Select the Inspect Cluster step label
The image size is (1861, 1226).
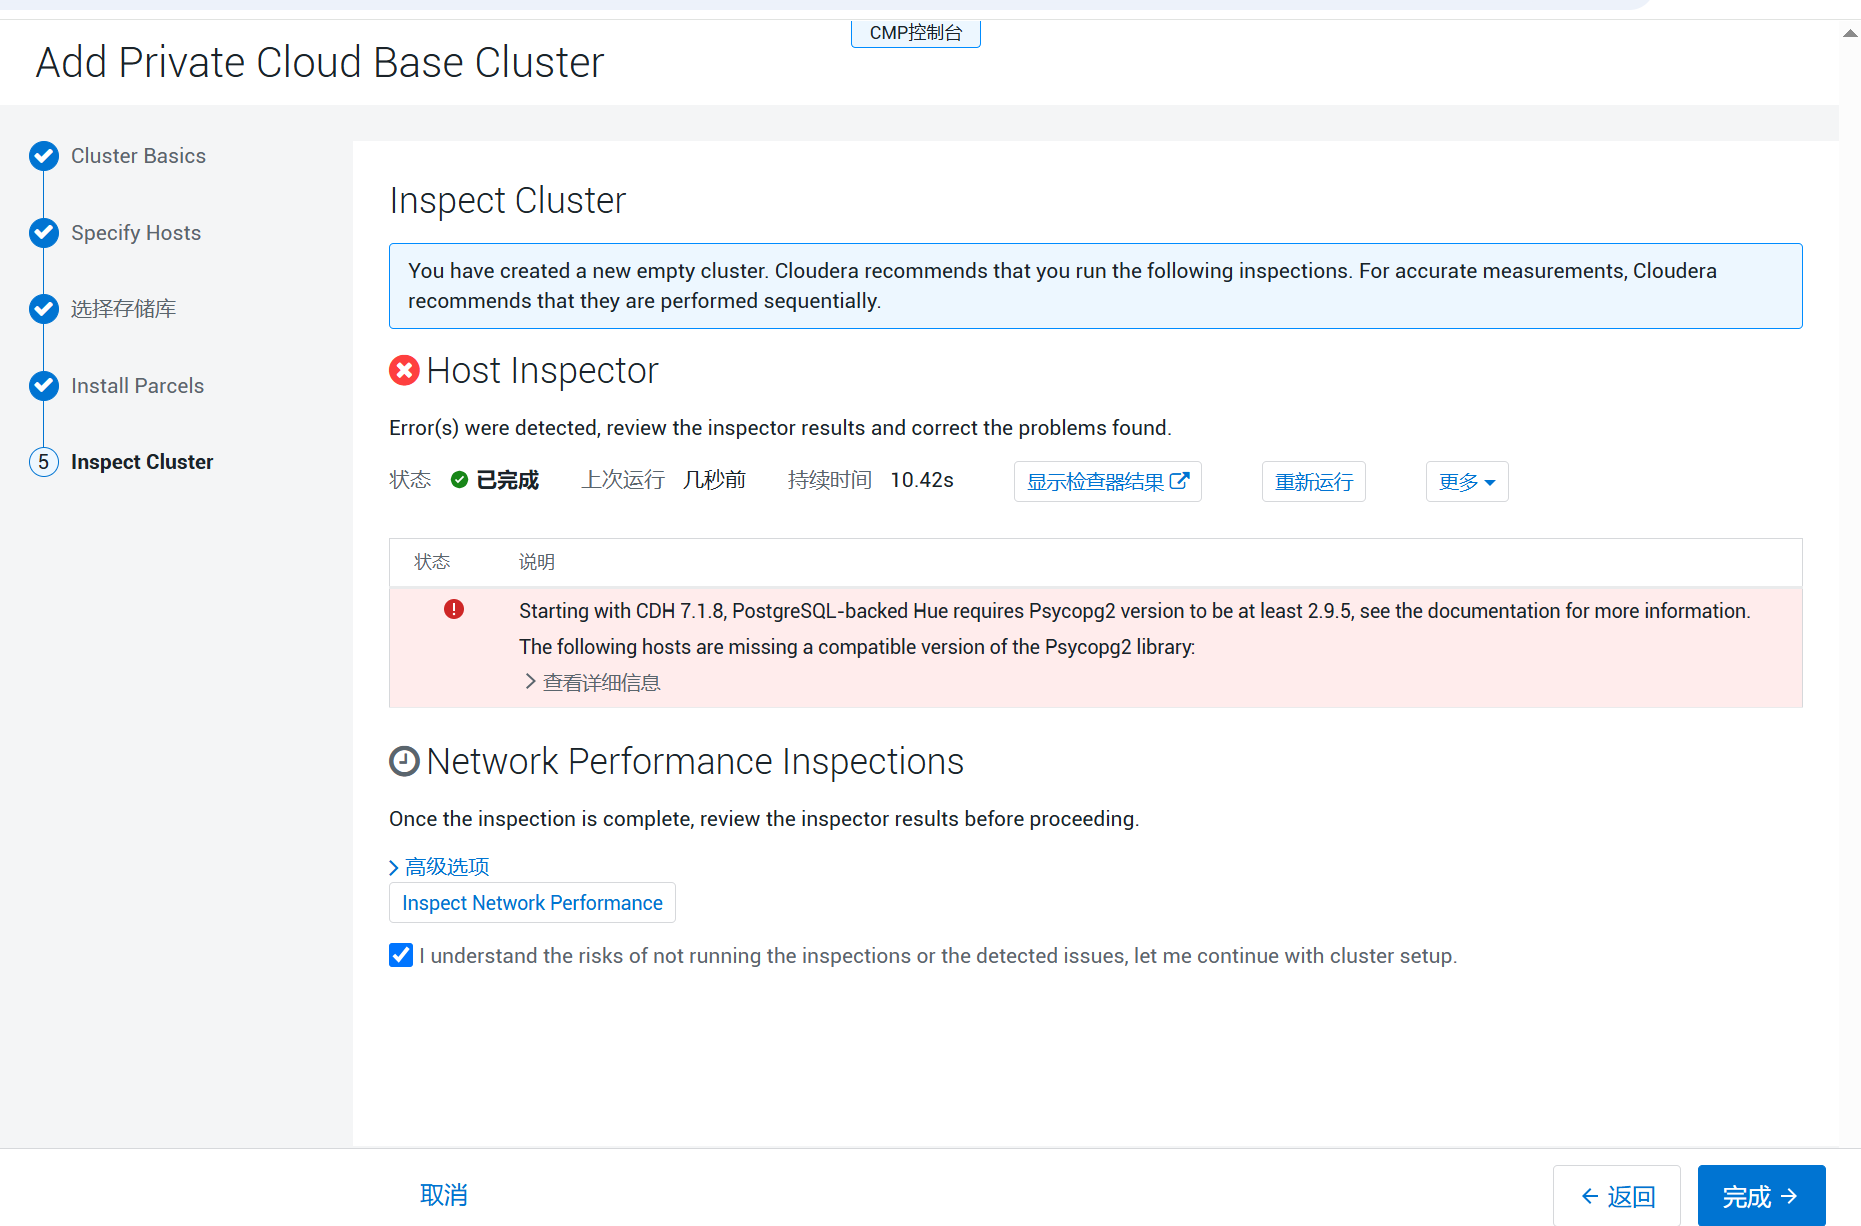(142, 462)
